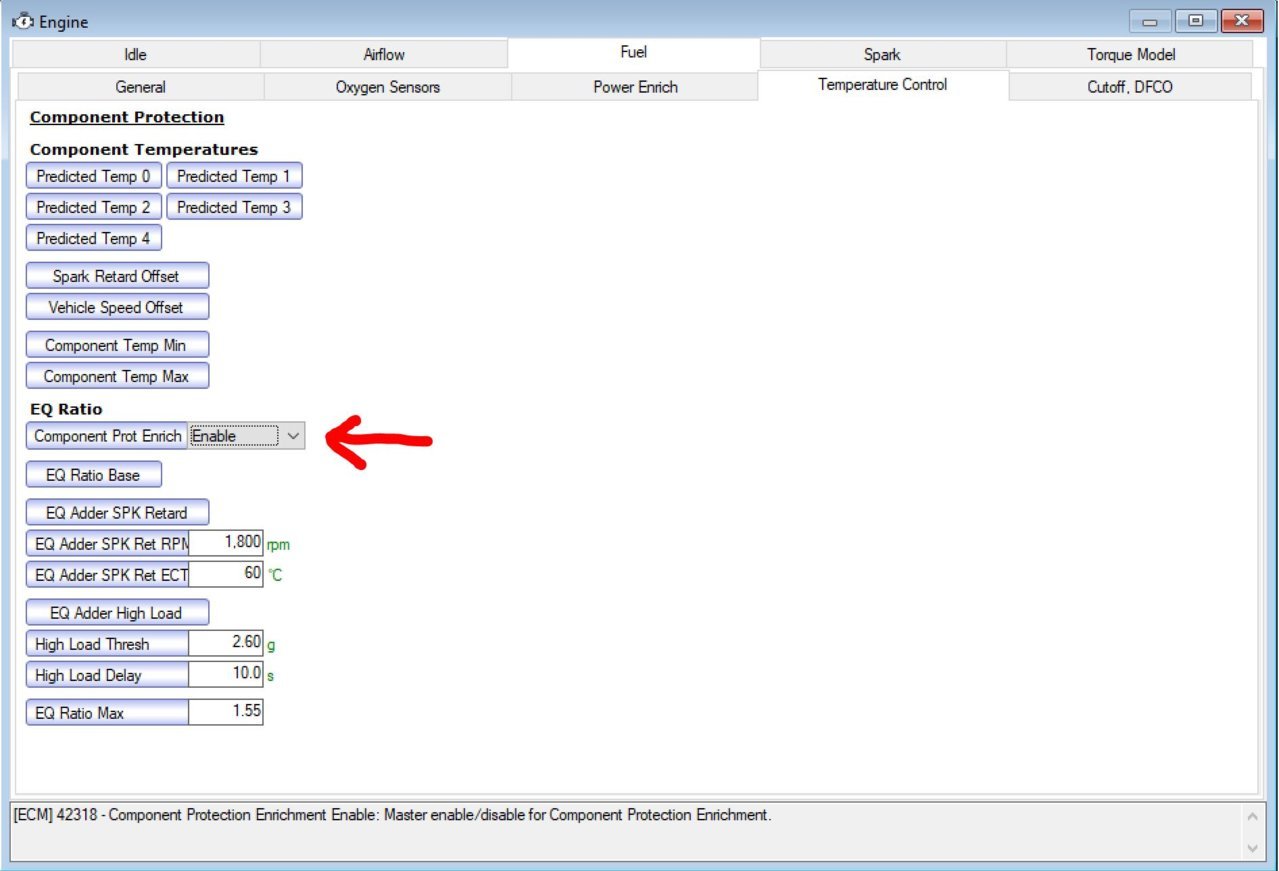This screenshot has width=1279, height=871.
Task: Edit the EQ Adder SPK Ret RPM value
Action: click(x=226, y=544)
